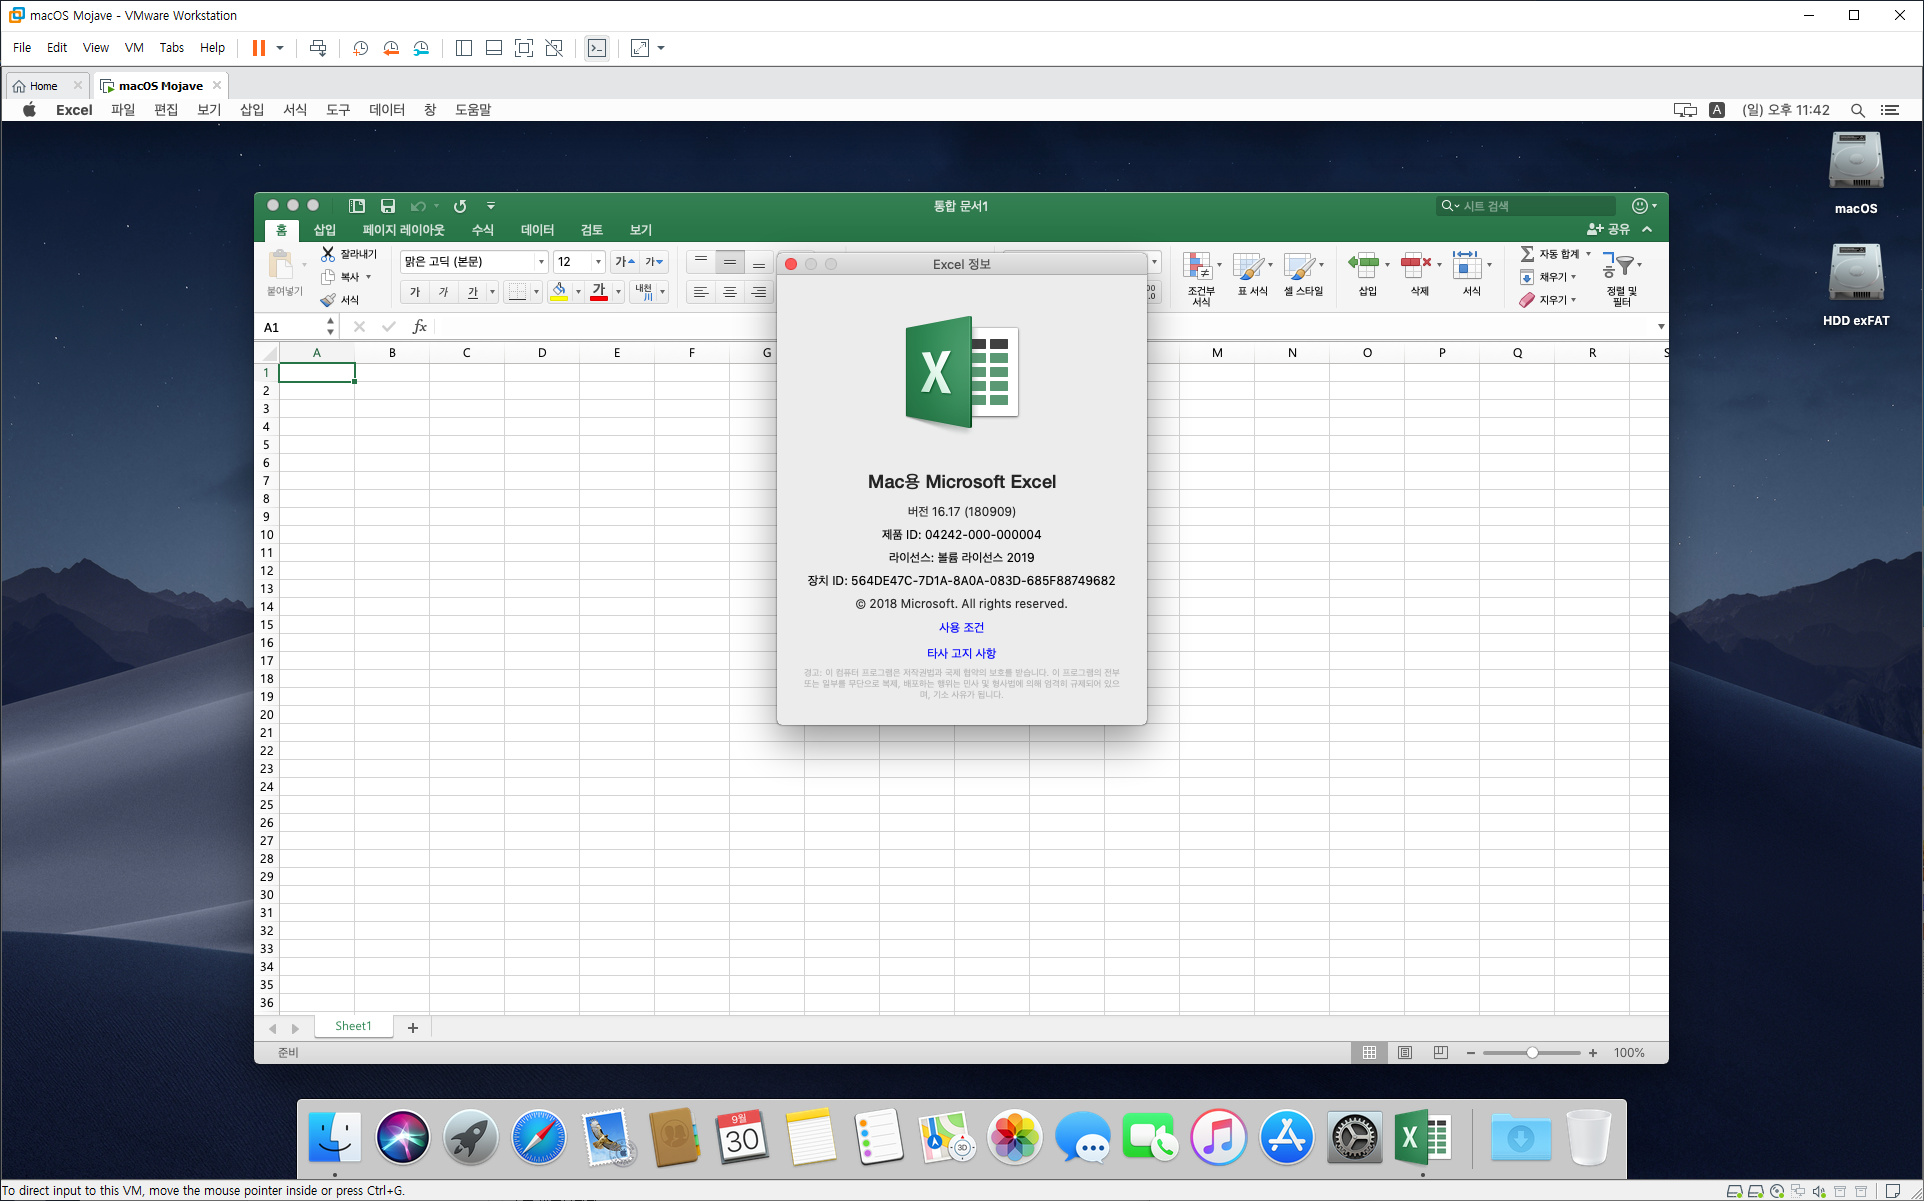Toggle top vertical alignment
Screen dimensions: 1924x1201
coord(701,262)
